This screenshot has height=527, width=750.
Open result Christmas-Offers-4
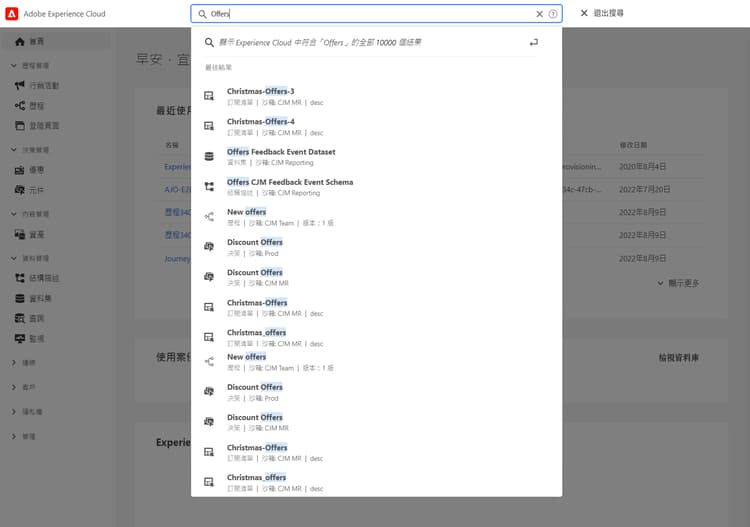(376, 127)
